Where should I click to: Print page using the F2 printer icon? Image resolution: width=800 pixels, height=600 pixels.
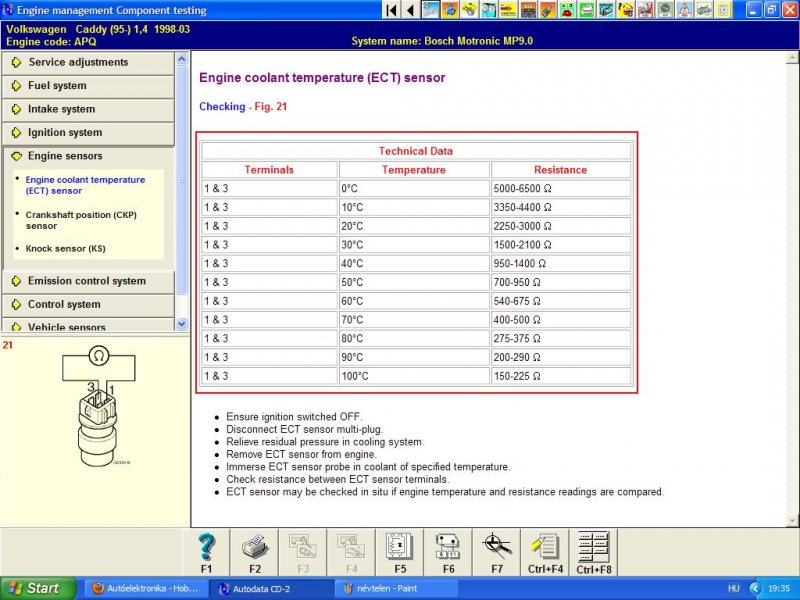pos(255,553)
